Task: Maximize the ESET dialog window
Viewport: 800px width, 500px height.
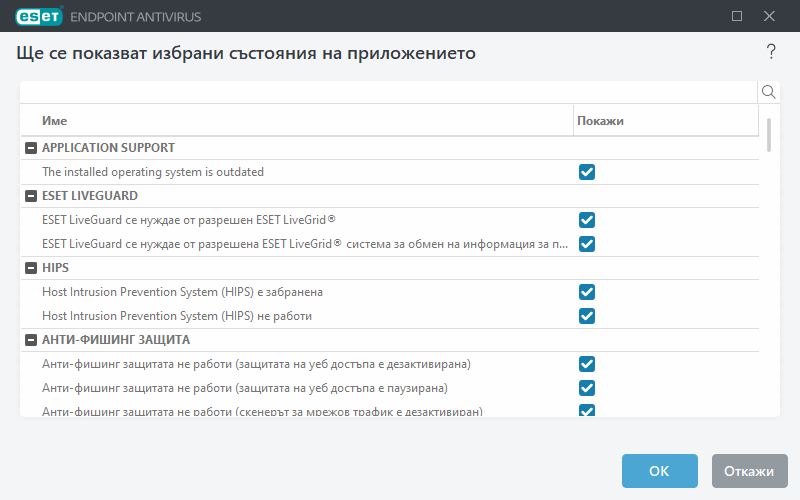Action: click(x=737, y=16)
